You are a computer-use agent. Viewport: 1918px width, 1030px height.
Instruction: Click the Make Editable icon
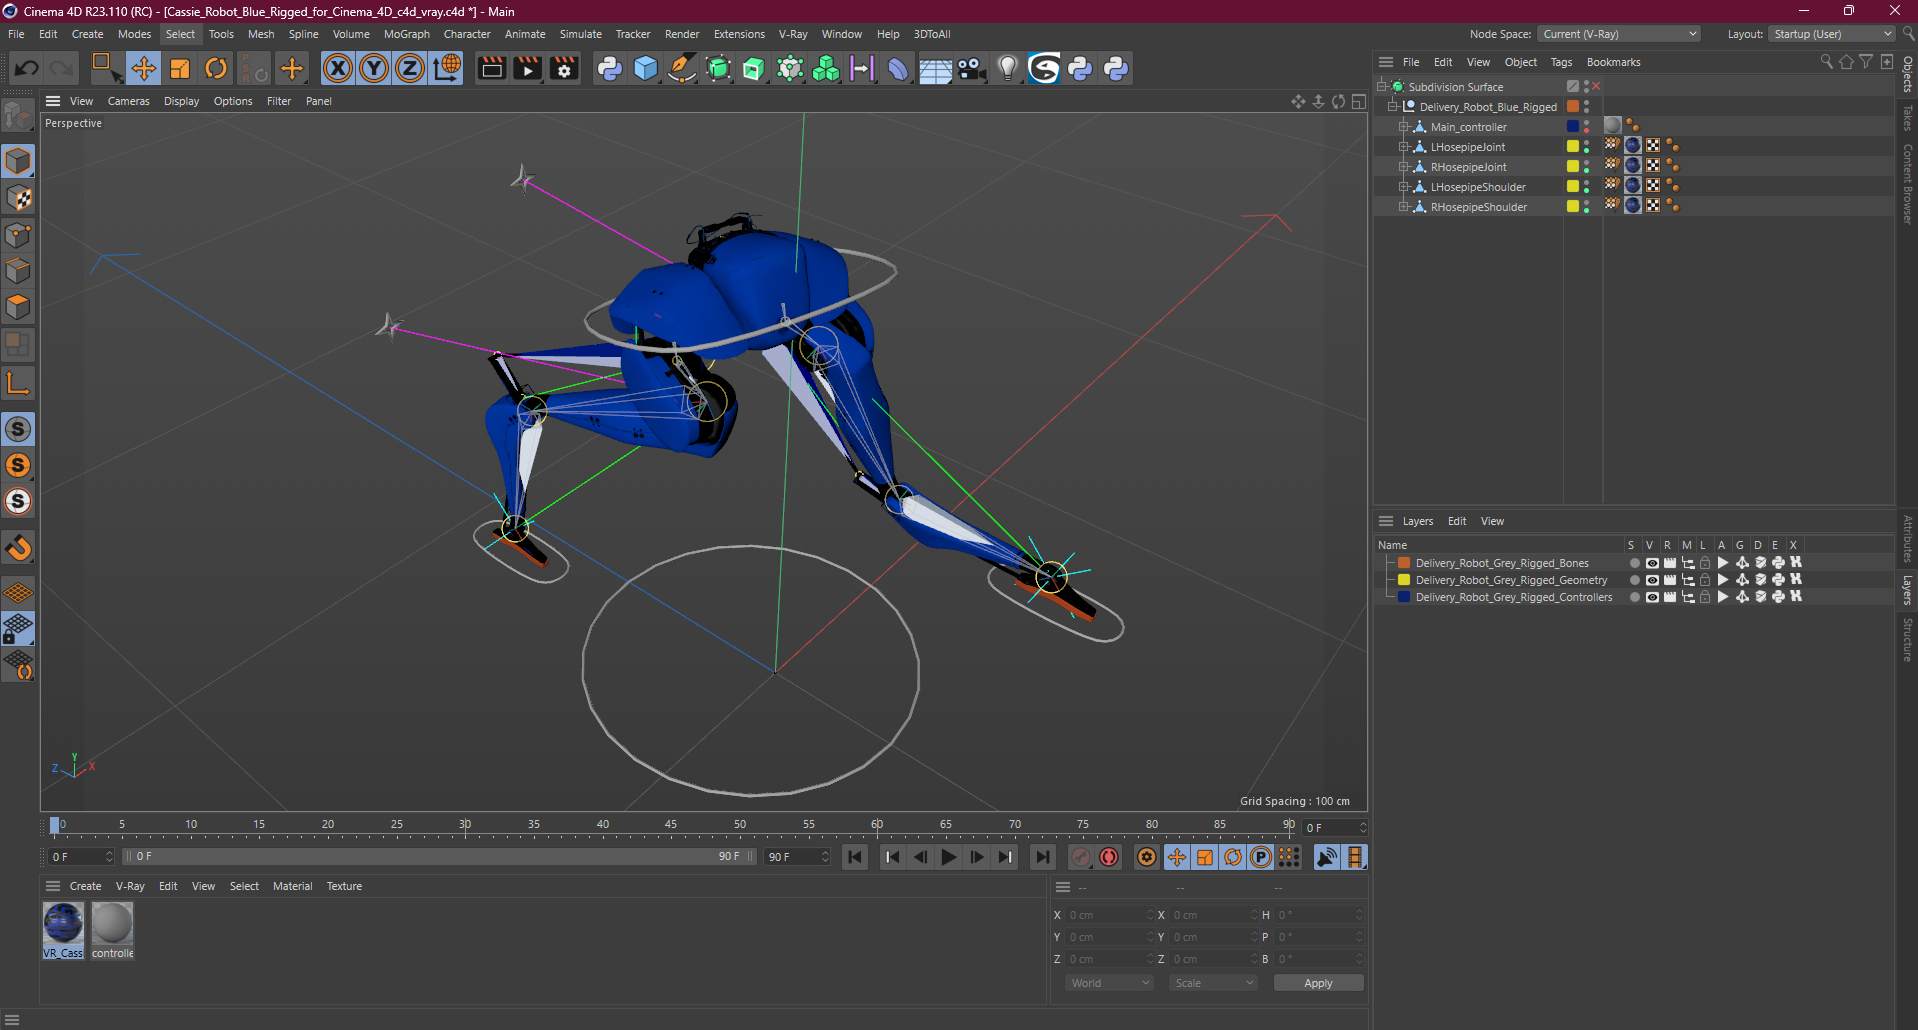pyautogui.click(x=18, y=117)
